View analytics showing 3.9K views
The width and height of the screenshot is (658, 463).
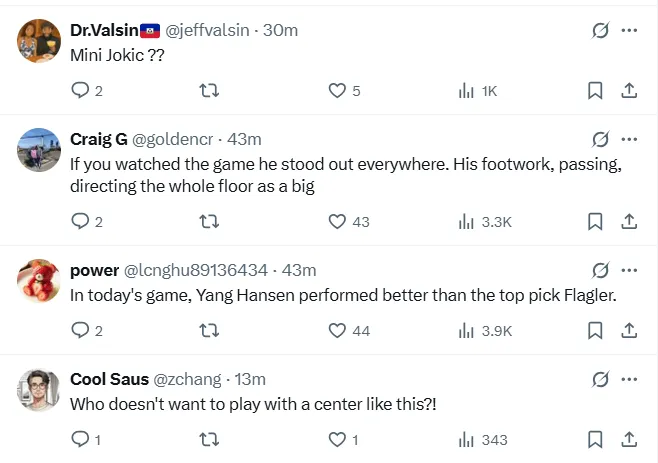[485, 331]
